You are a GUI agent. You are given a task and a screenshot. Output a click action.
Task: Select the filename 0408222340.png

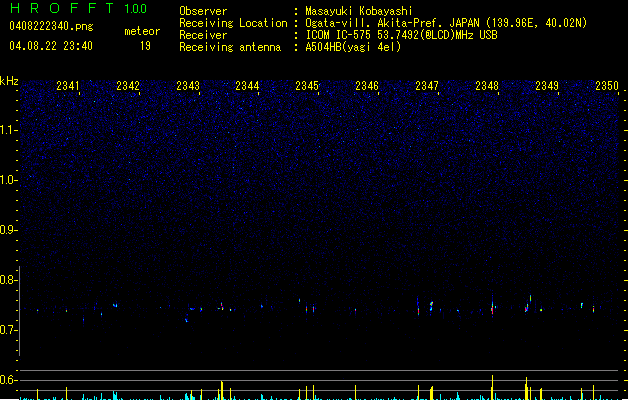51,26
